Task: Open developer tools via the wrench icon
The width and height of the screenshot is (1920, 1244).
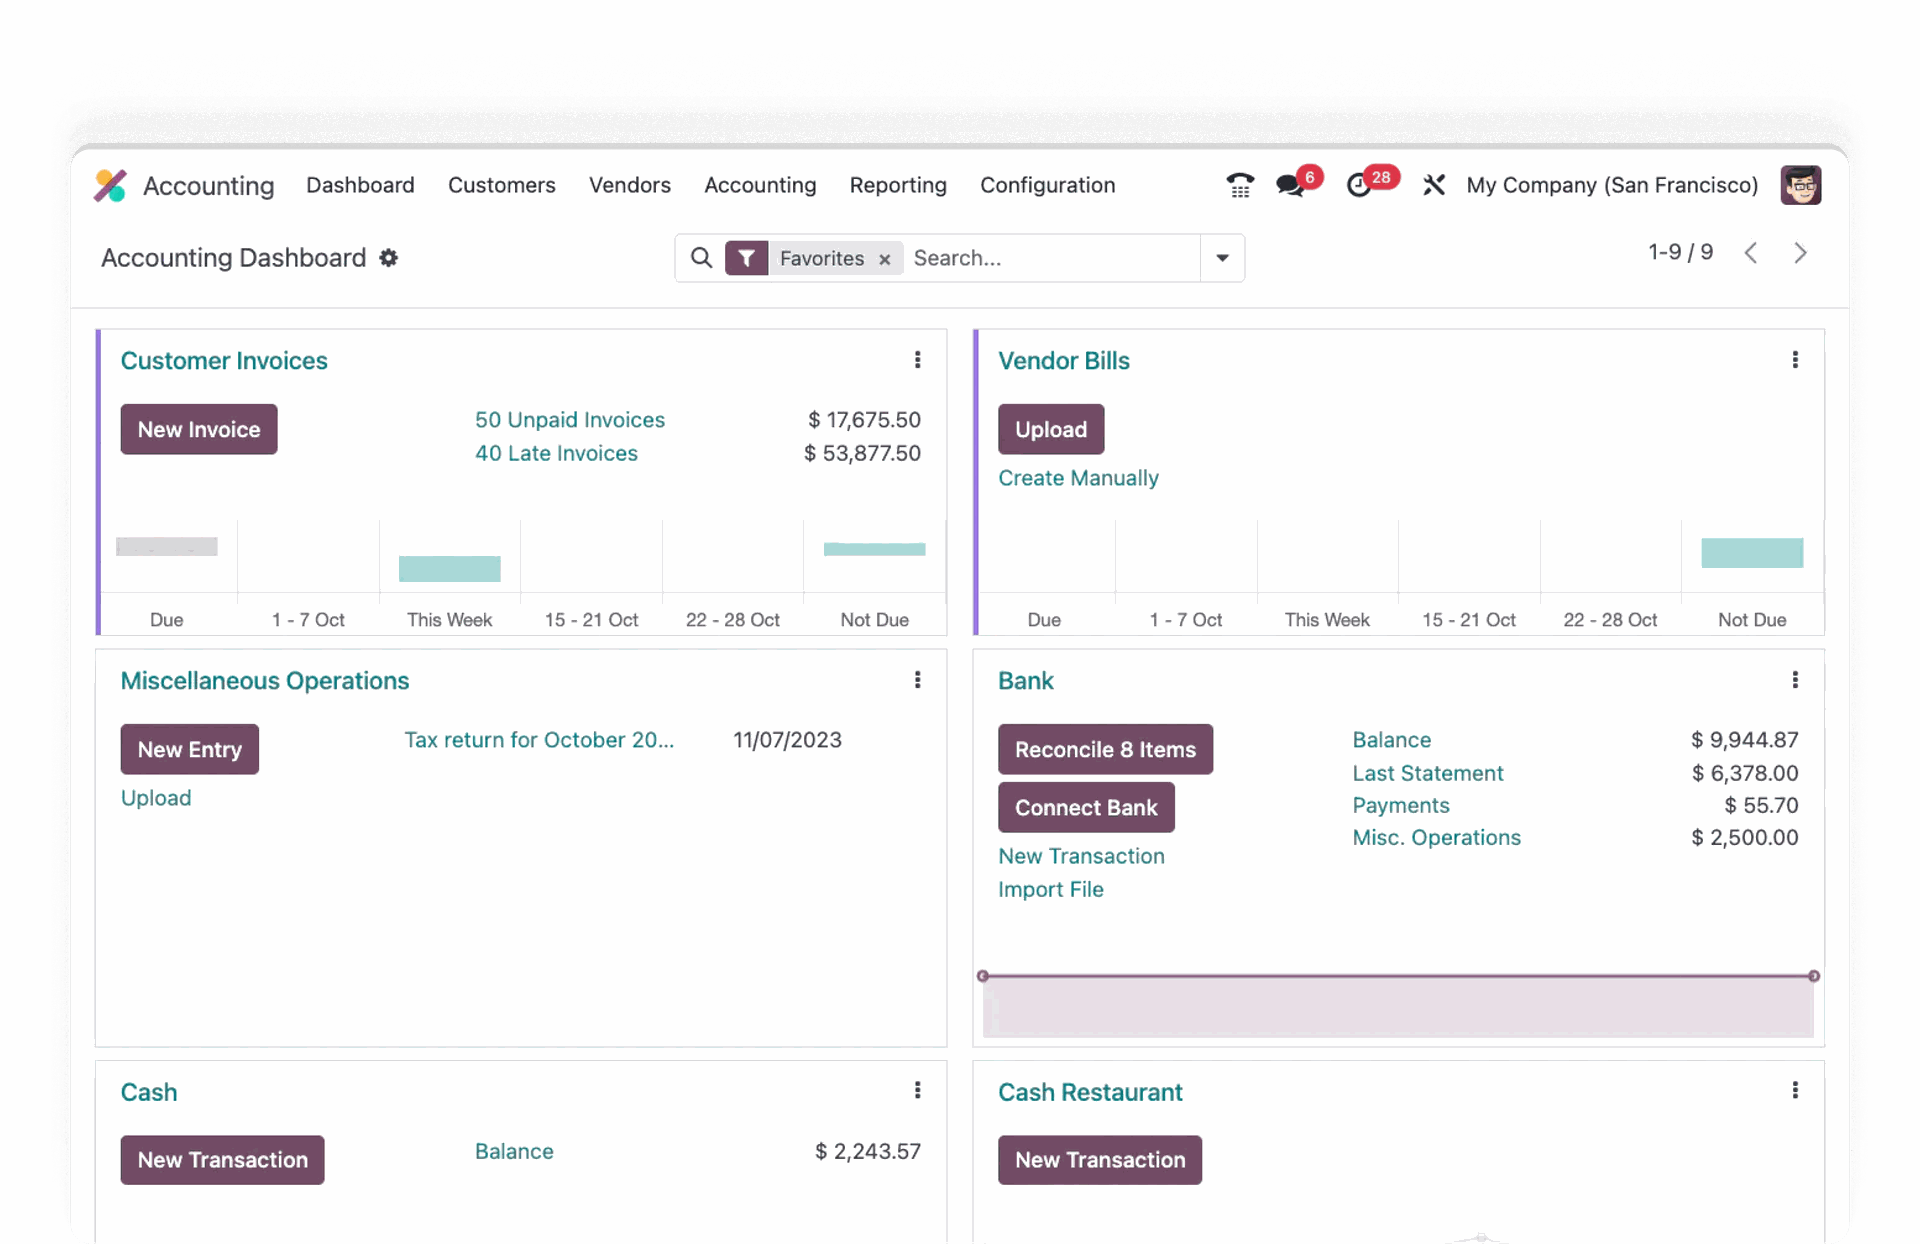Action: pos(1434,185)
